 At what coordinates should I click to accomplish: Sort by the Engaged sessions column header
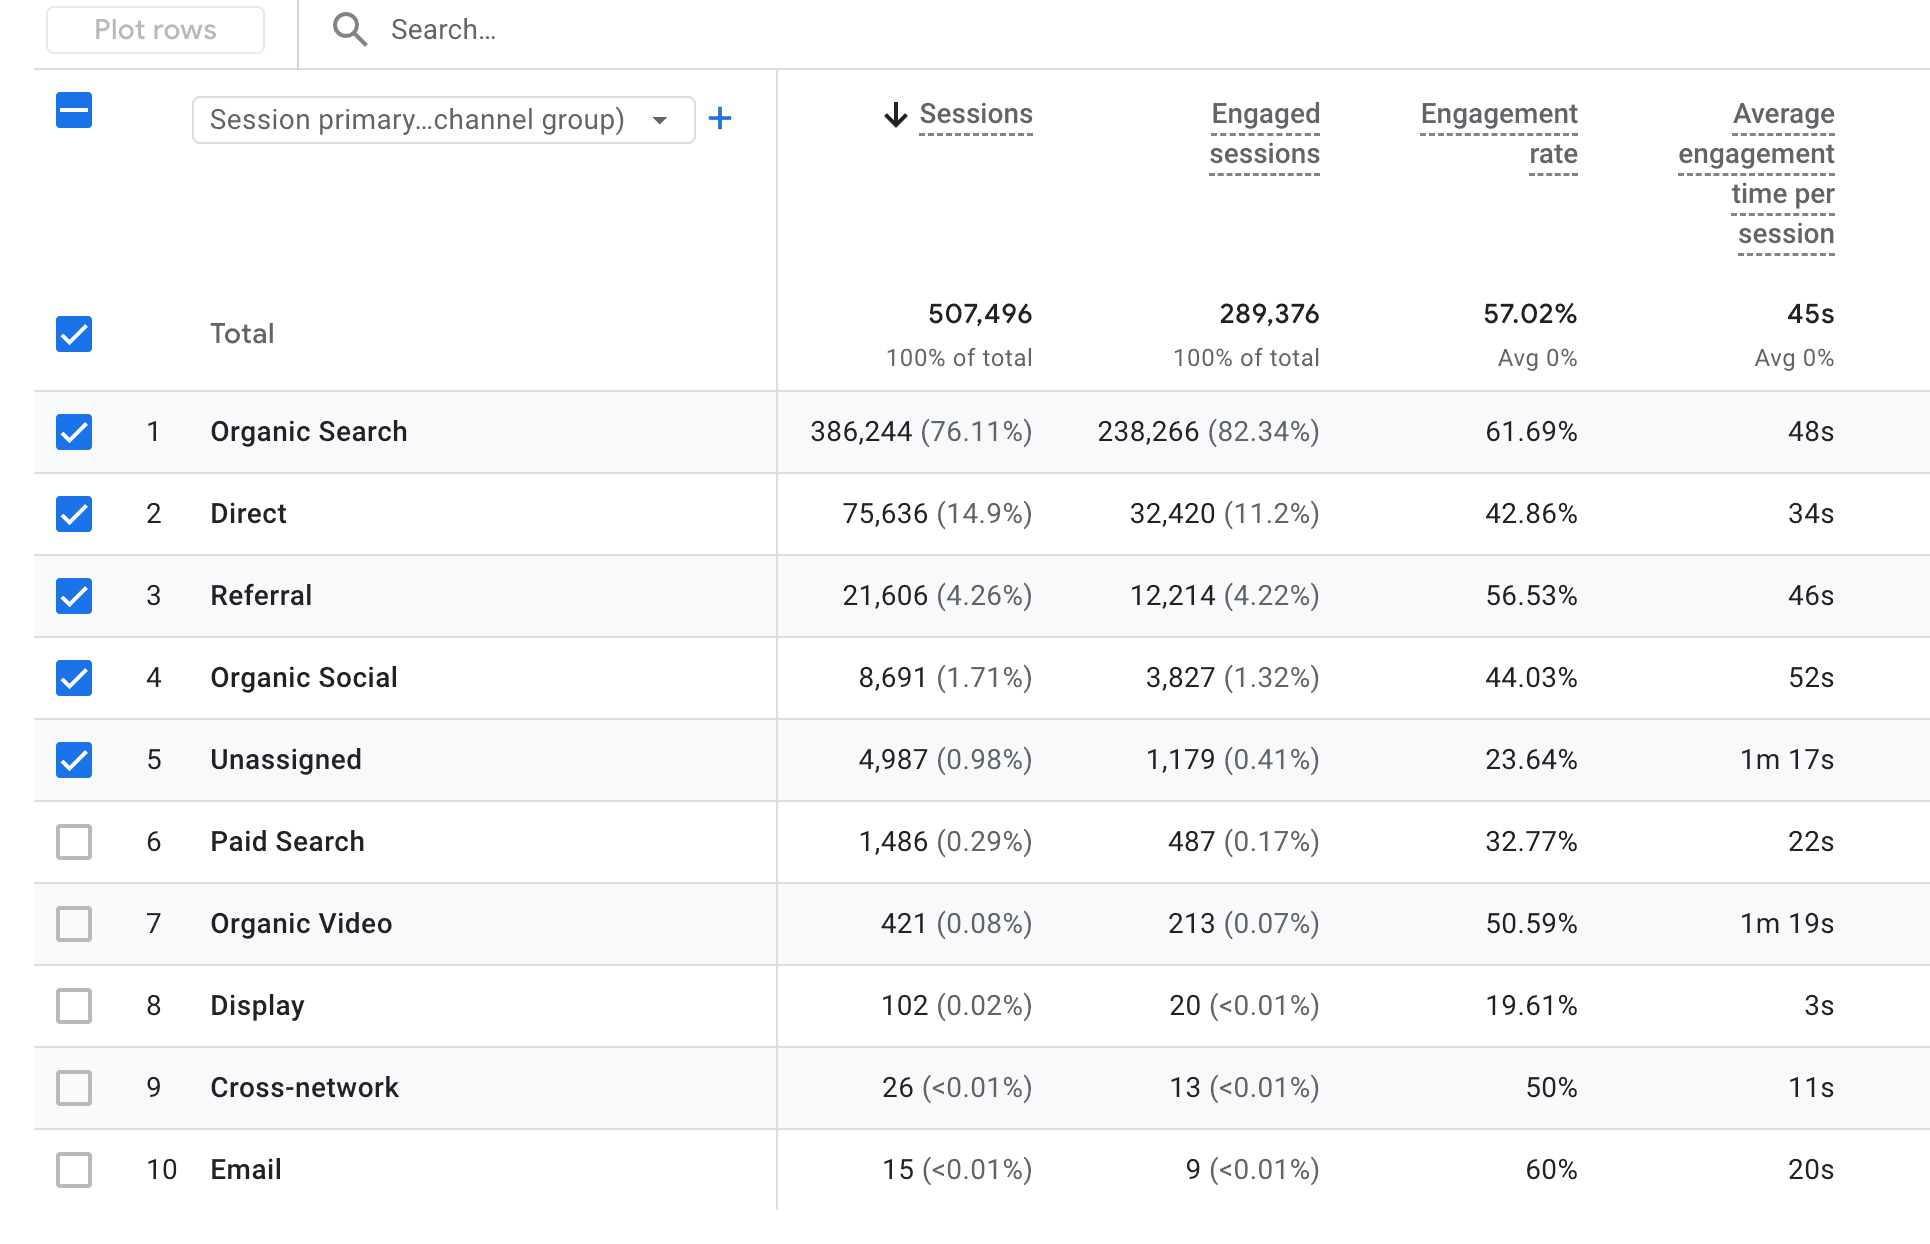tap(1264, 134)
